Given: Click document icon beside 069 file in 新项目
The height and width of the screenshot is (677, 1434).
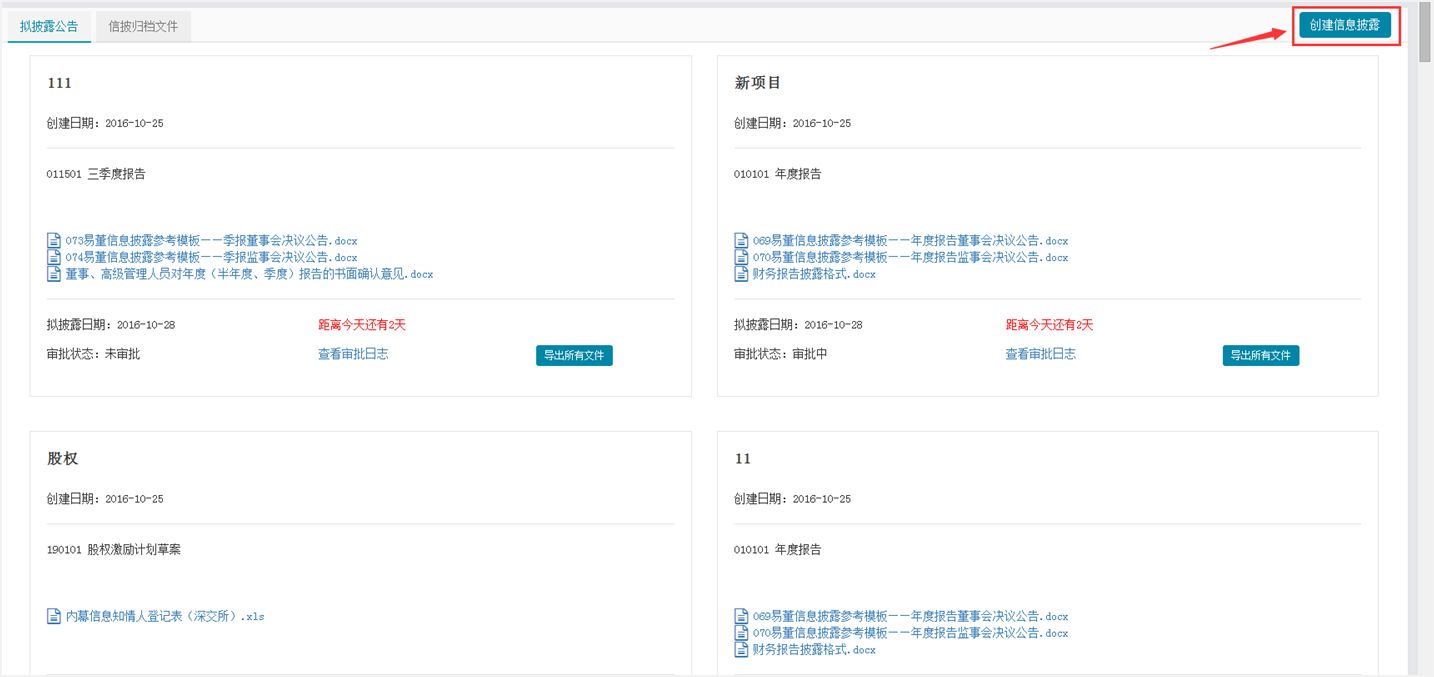Looking at the screenshot, I should click(741, 241).
